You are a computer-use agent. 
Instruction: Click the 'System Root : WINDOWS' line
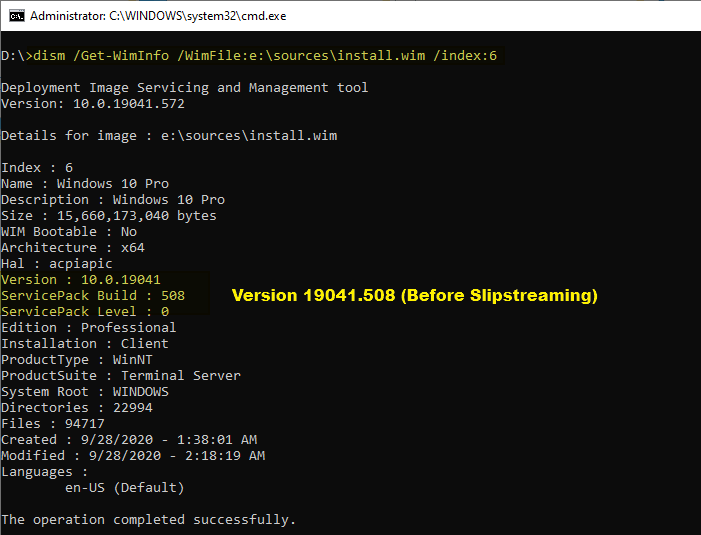(85, 392)
